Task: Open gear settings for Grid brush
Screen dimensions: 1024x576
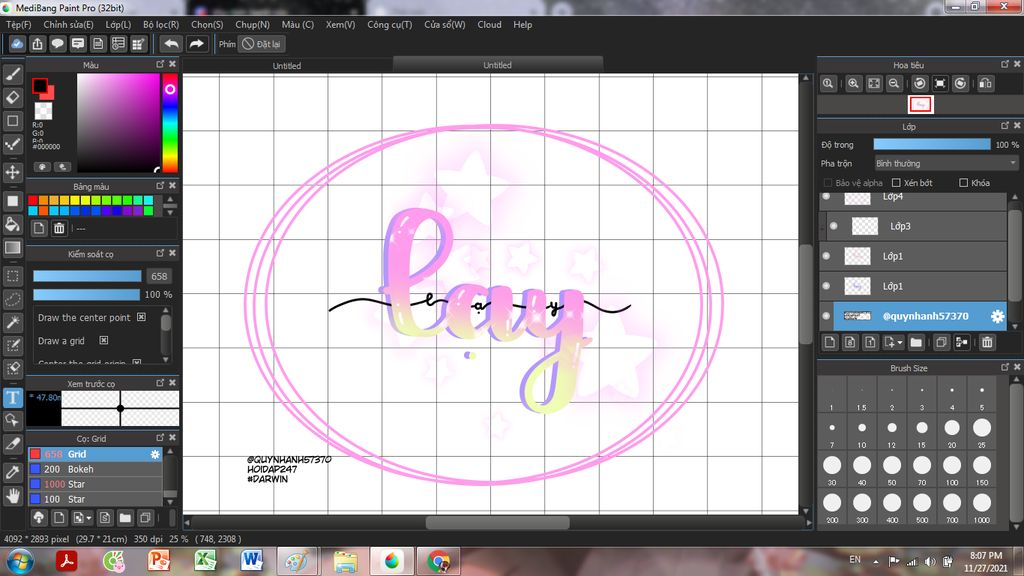Action: pos(155,454)
